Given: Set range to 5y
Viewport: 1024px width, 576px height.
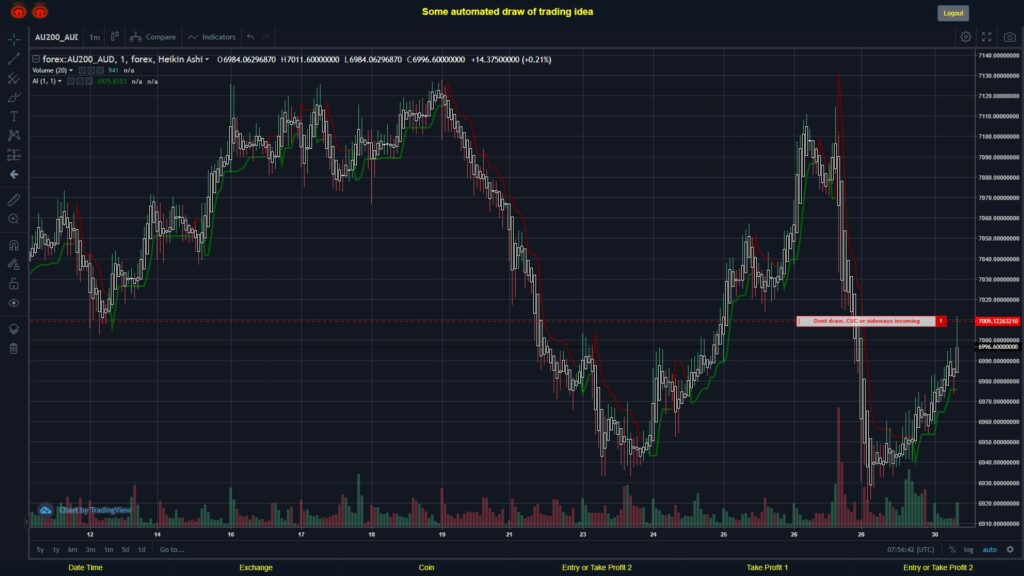Looking at the screenshot, I should click(40, 550).
